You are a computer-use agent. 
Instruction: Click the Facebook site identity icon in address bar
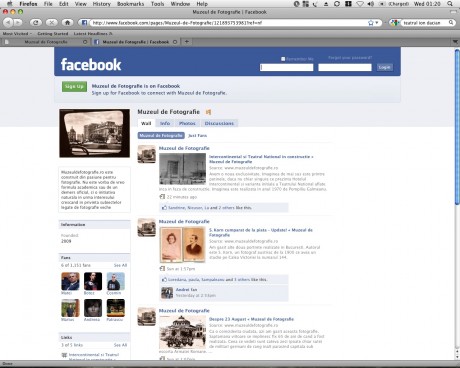coord(84,23)
